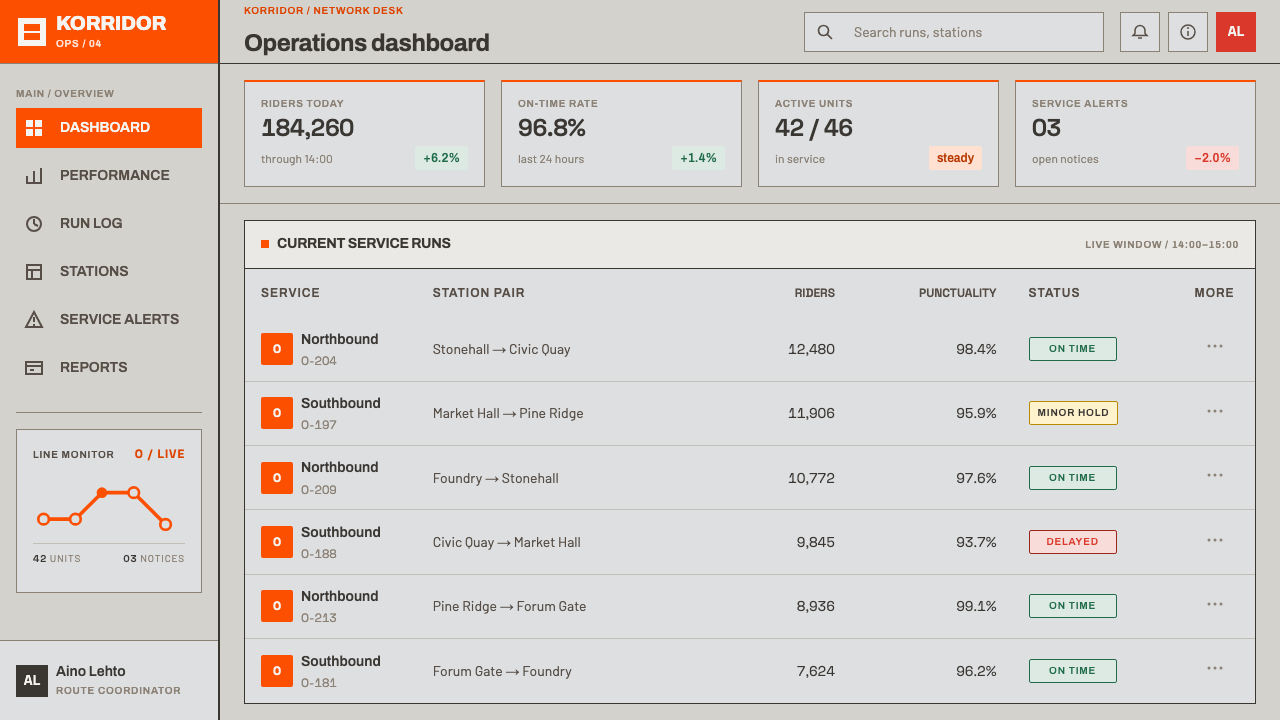Click the orange badge for run O-181
Viewport: 1280px width, 720px height.
point(277,671)
